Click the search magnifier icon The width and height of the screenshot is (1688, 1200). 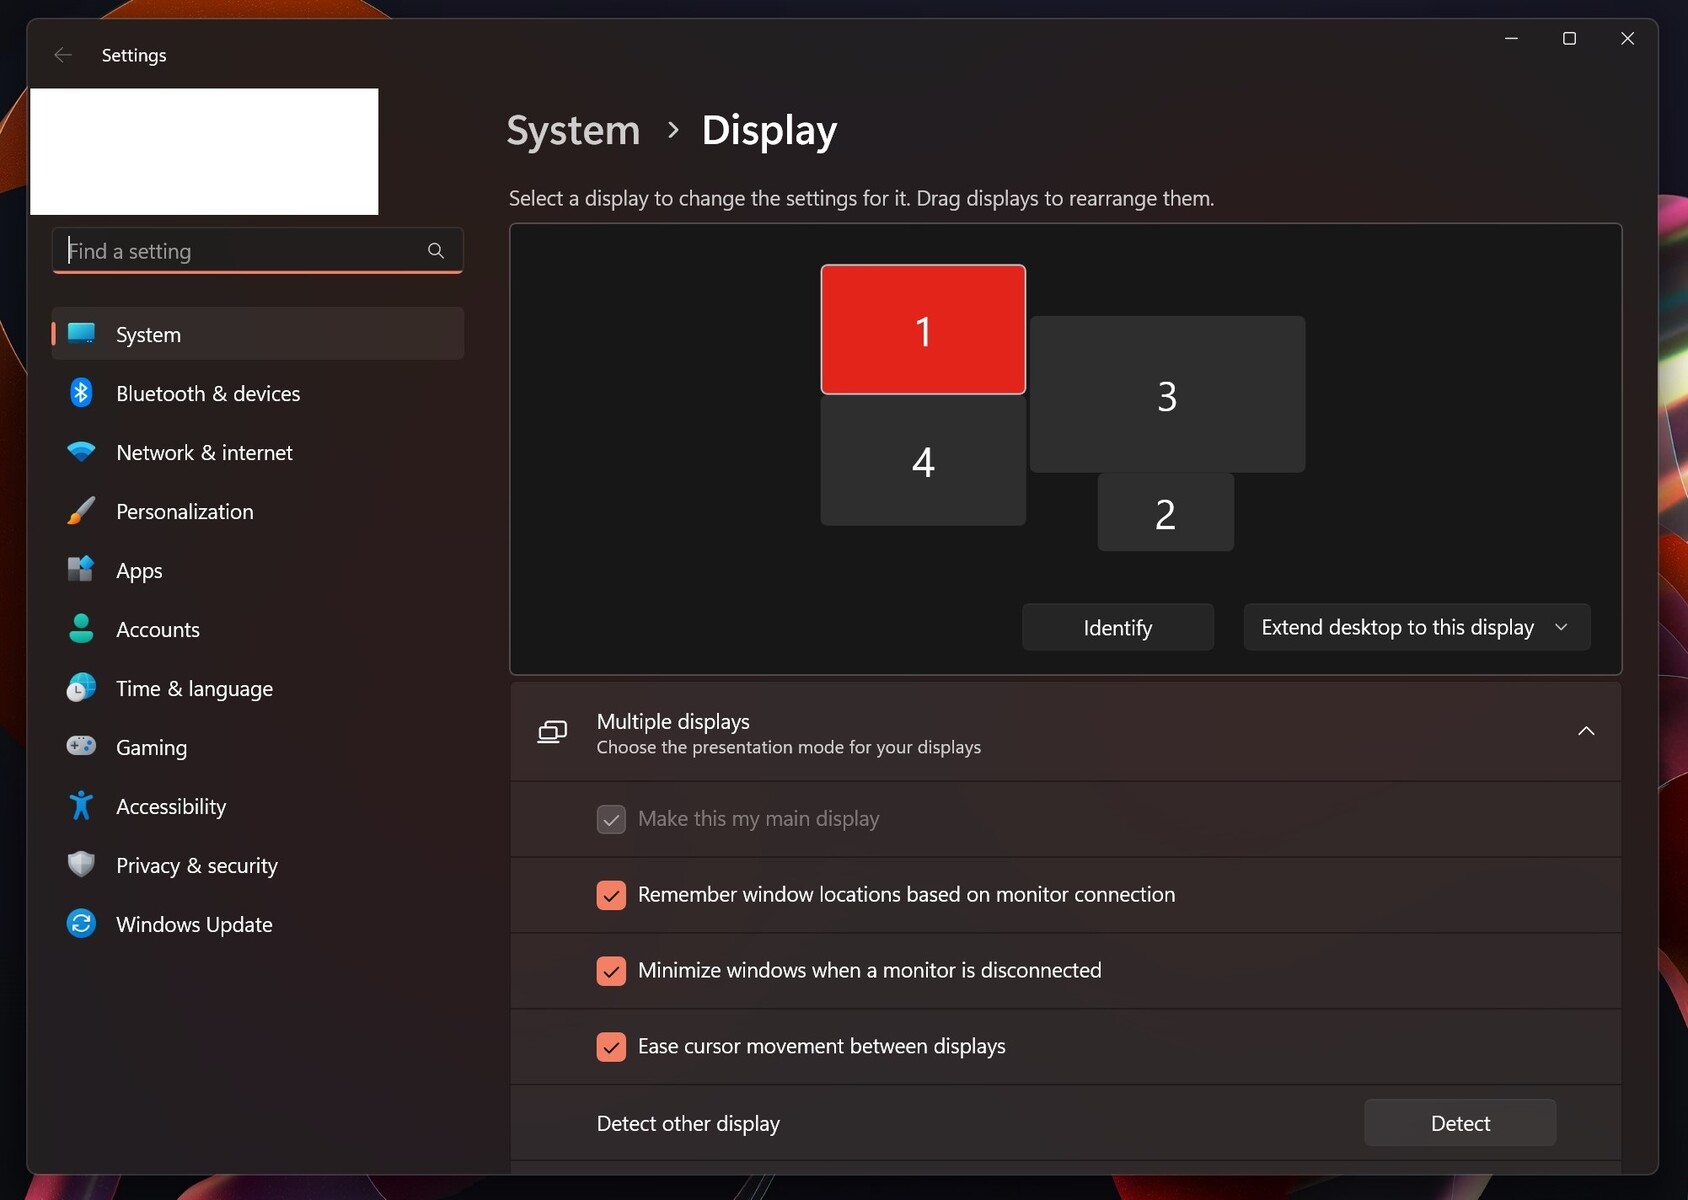click(x=436, y=251)
